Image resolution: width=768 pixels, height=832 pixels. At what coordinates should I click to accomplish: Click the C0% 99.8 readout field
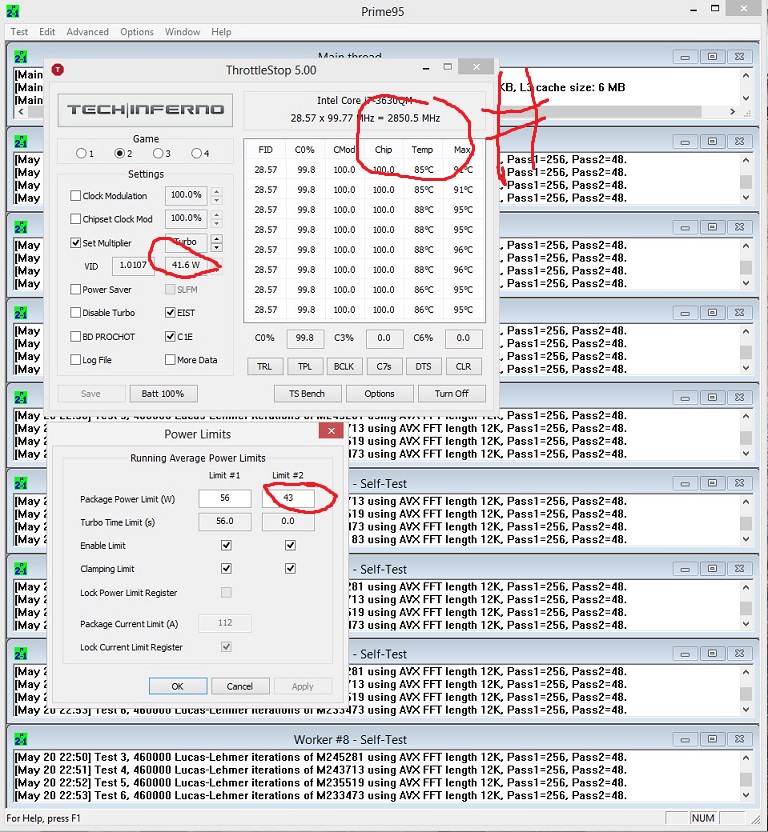point(305,338)
